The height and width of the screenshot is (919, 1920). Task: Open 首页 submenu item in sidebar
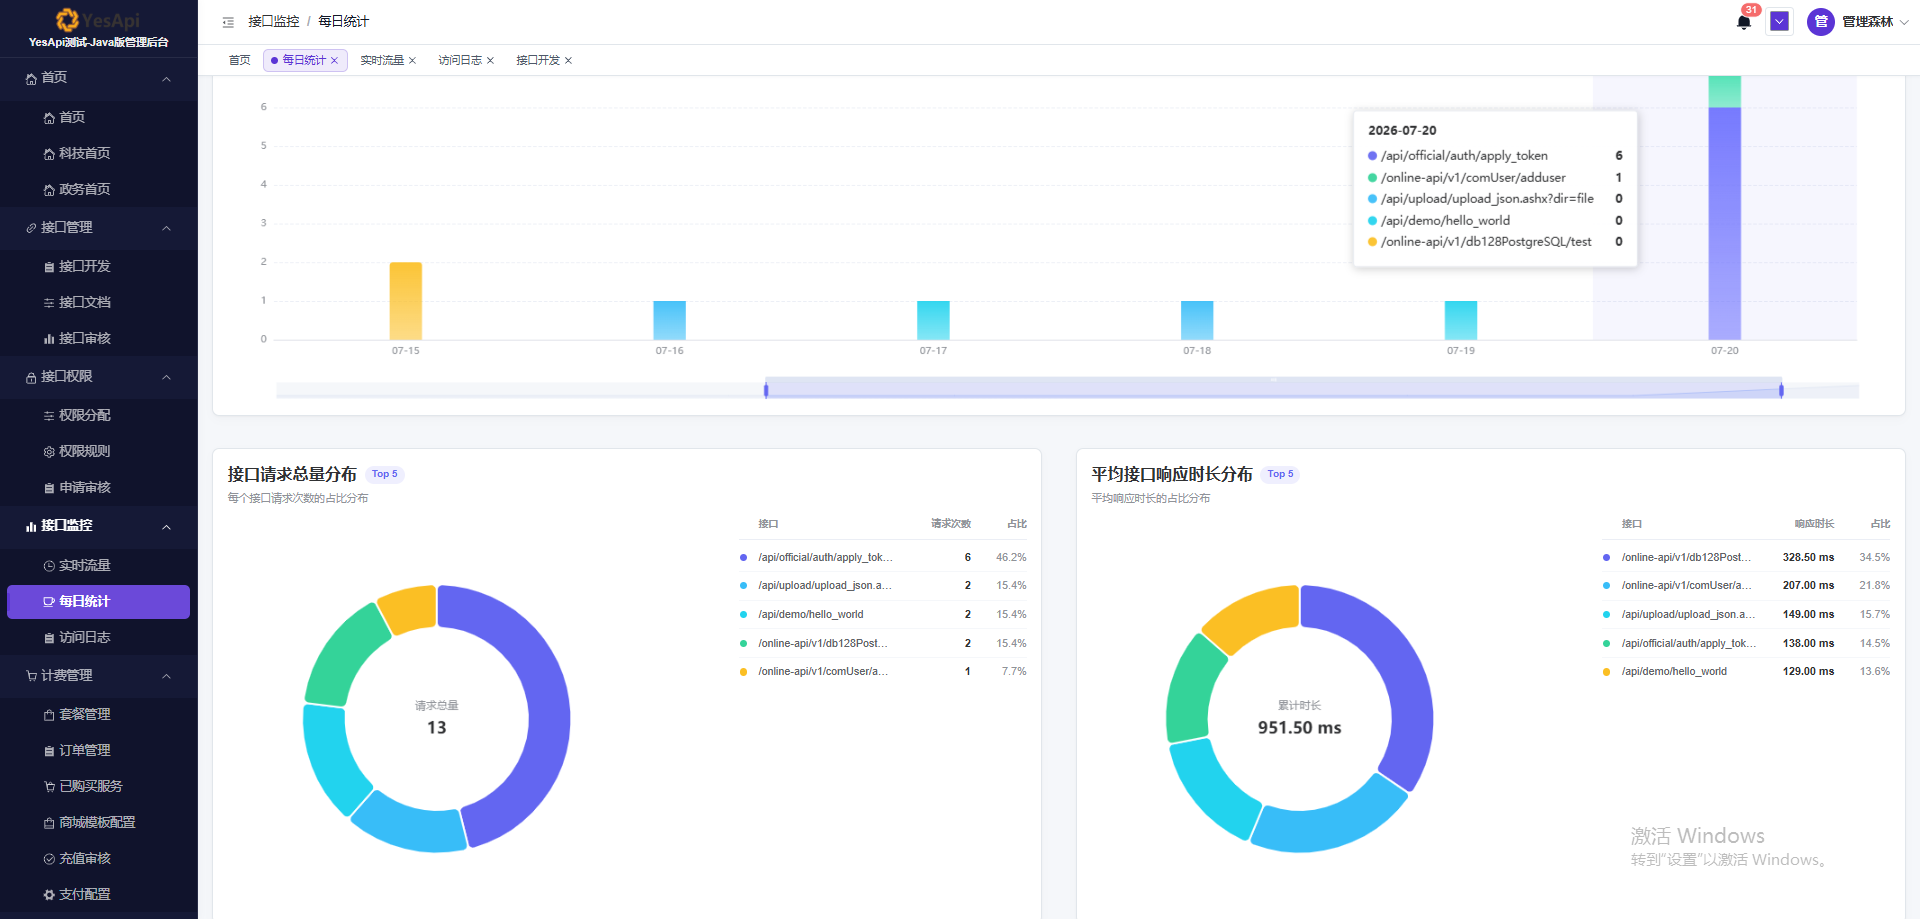coord(98,118)
